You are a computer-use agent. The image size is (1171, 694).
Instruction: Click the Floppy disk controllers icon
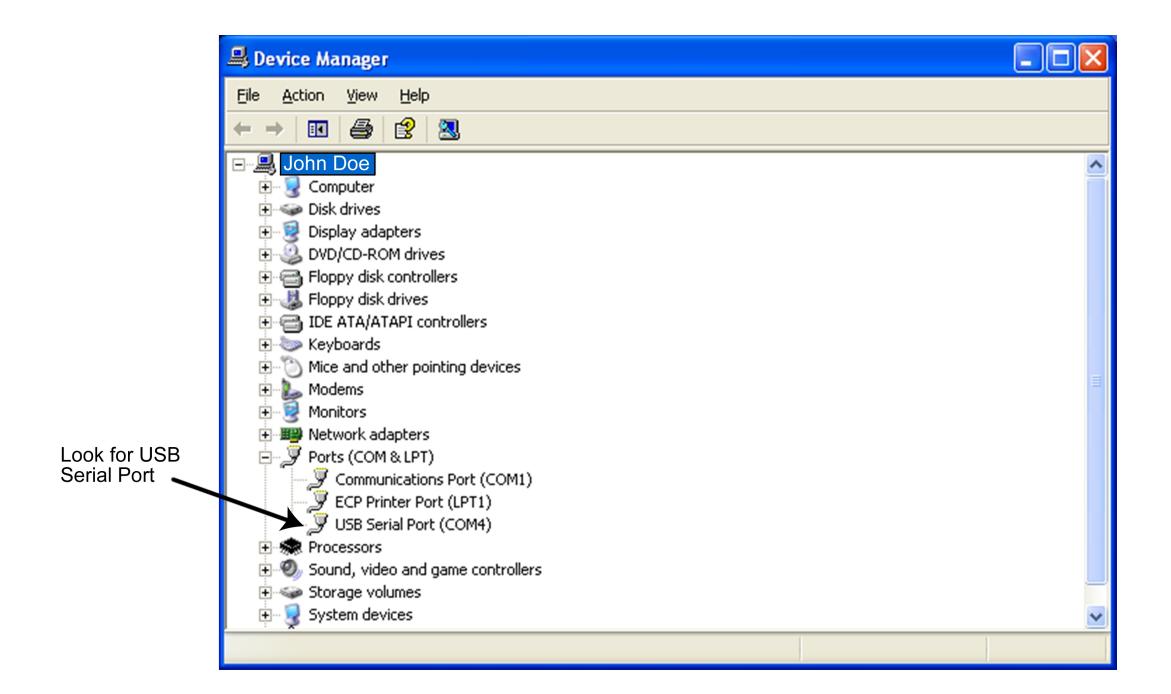click(x=291, y=277)
